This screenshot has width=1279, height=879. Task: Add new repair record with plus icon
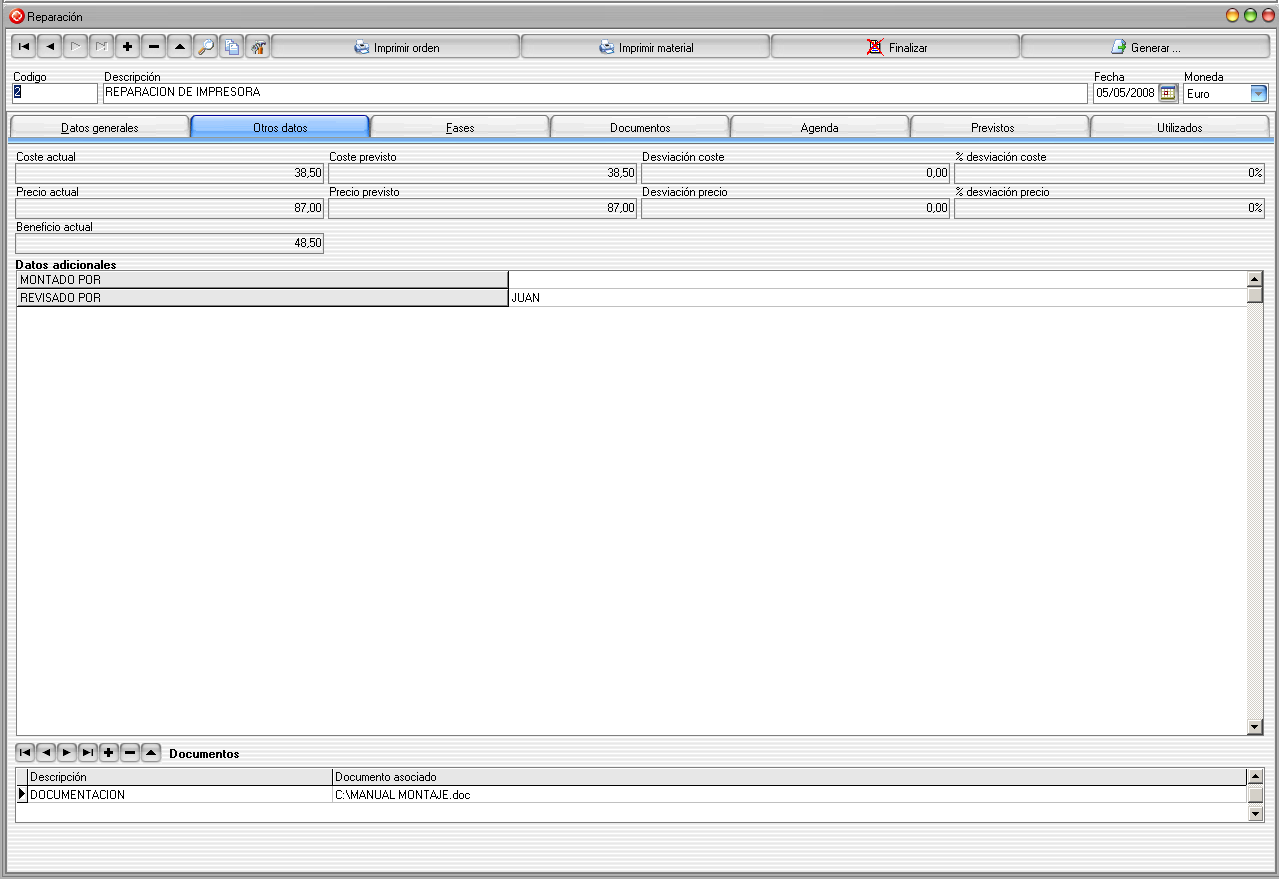(127, 47)
